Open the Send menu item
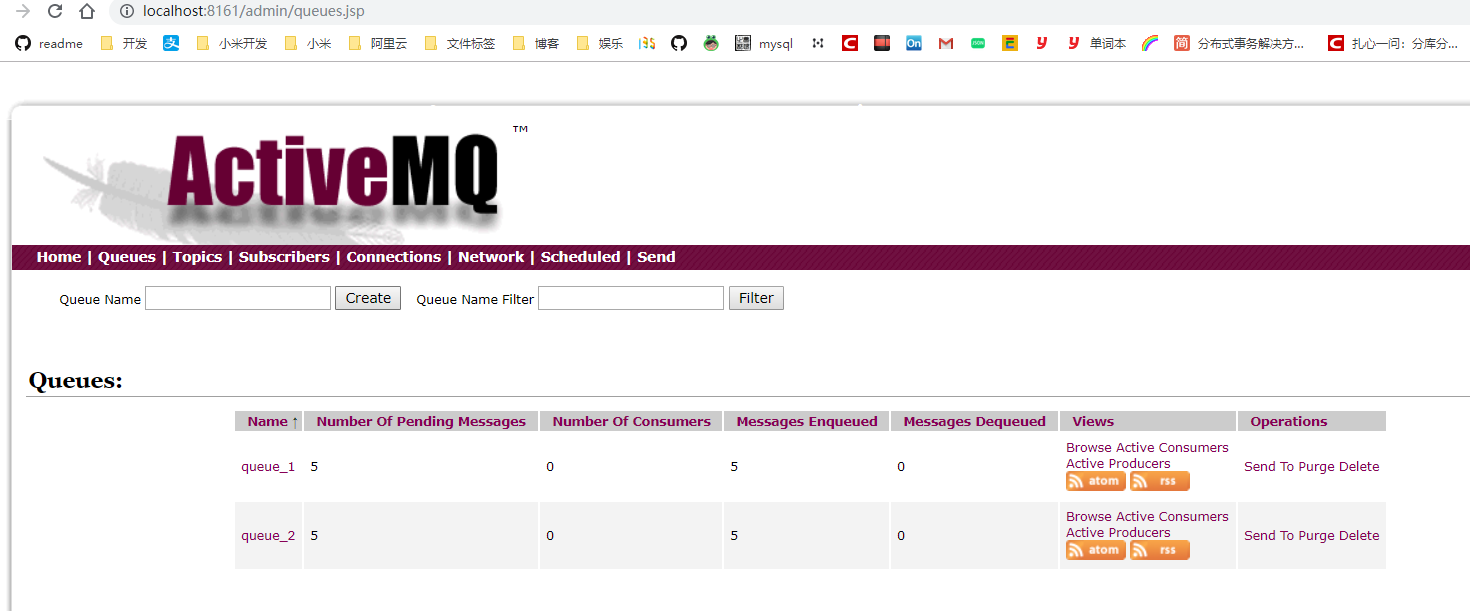 (656, 257)
